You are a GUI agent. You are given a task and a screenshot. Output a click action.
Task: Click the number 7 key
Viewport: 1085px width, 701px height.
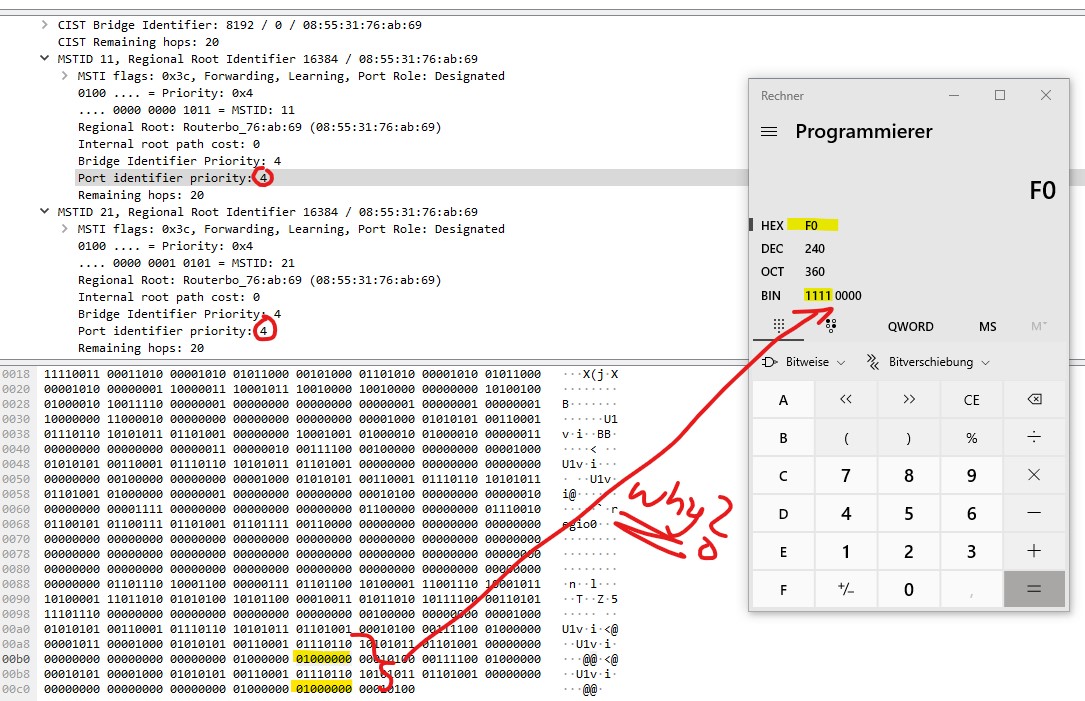click(x=846, y=476)
